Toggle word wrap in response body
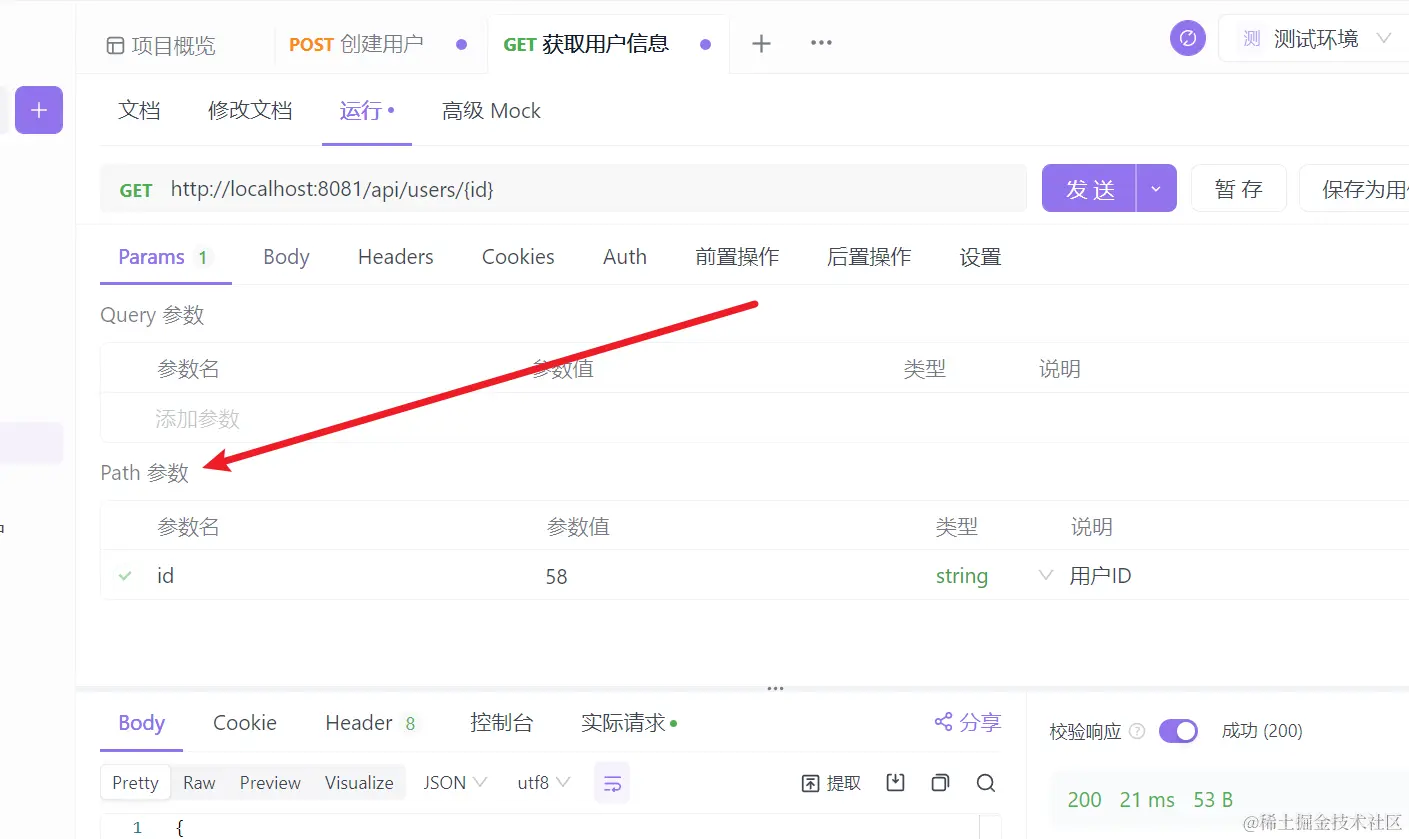 (x=612, y=783)
